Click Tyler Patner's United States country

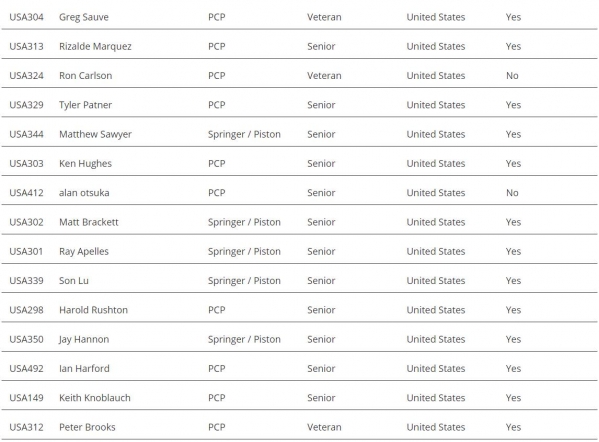[x=435, y=105]
